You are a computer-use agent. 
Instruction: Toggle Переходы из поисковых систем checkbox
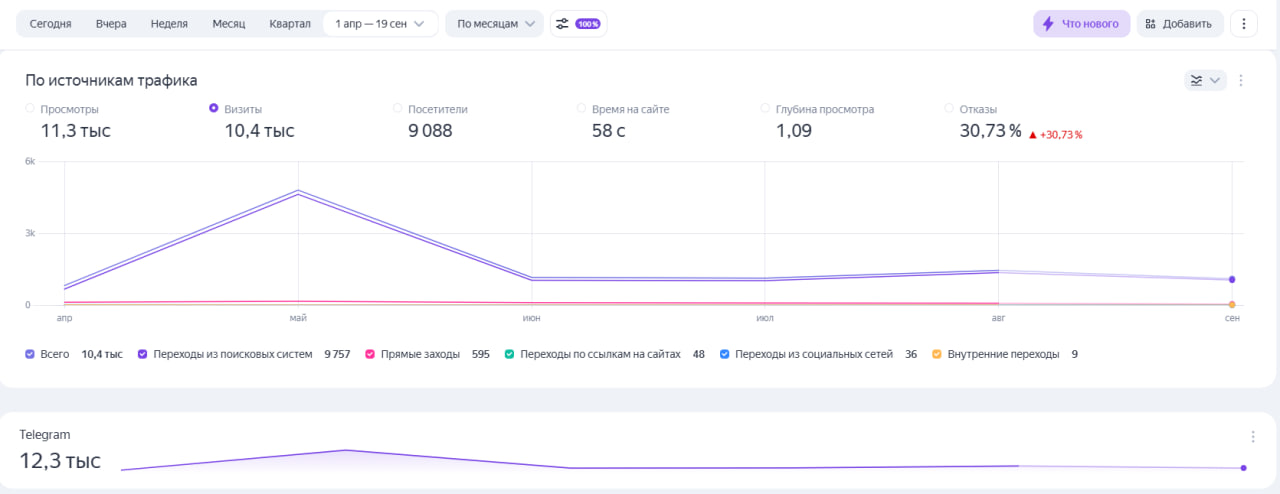pos(143,354)
